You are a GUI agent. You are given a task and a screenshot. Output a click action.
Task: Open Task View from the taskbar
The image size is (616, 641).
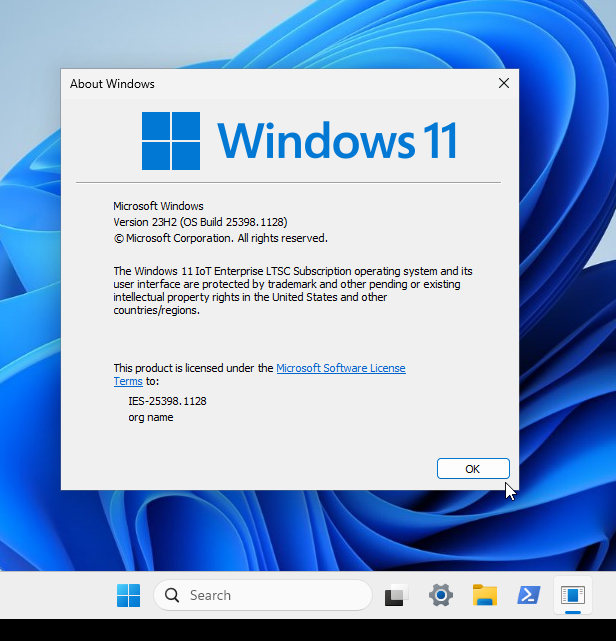[396, 595]
